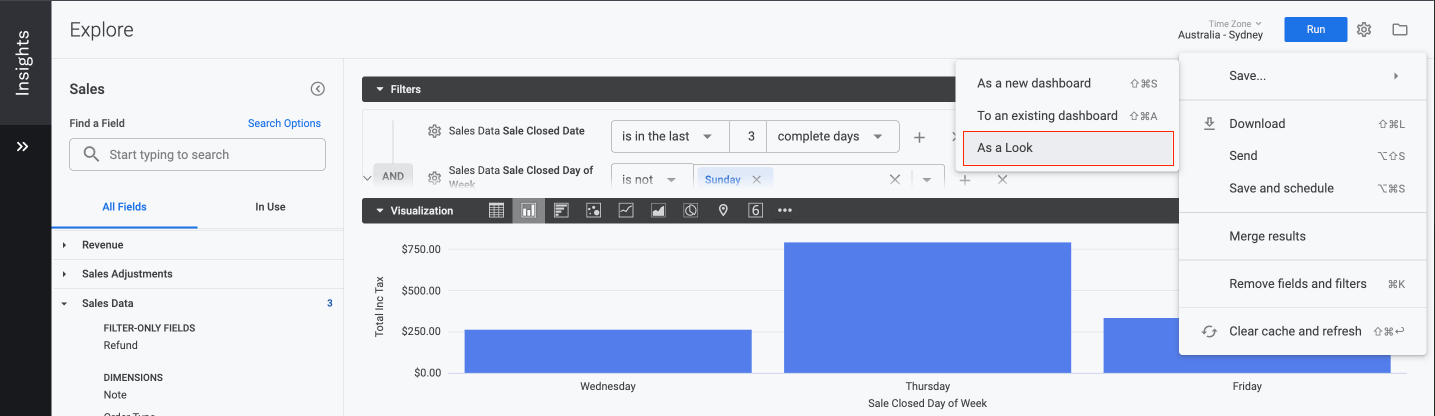Open 'is not' condition dropdown

652,179
